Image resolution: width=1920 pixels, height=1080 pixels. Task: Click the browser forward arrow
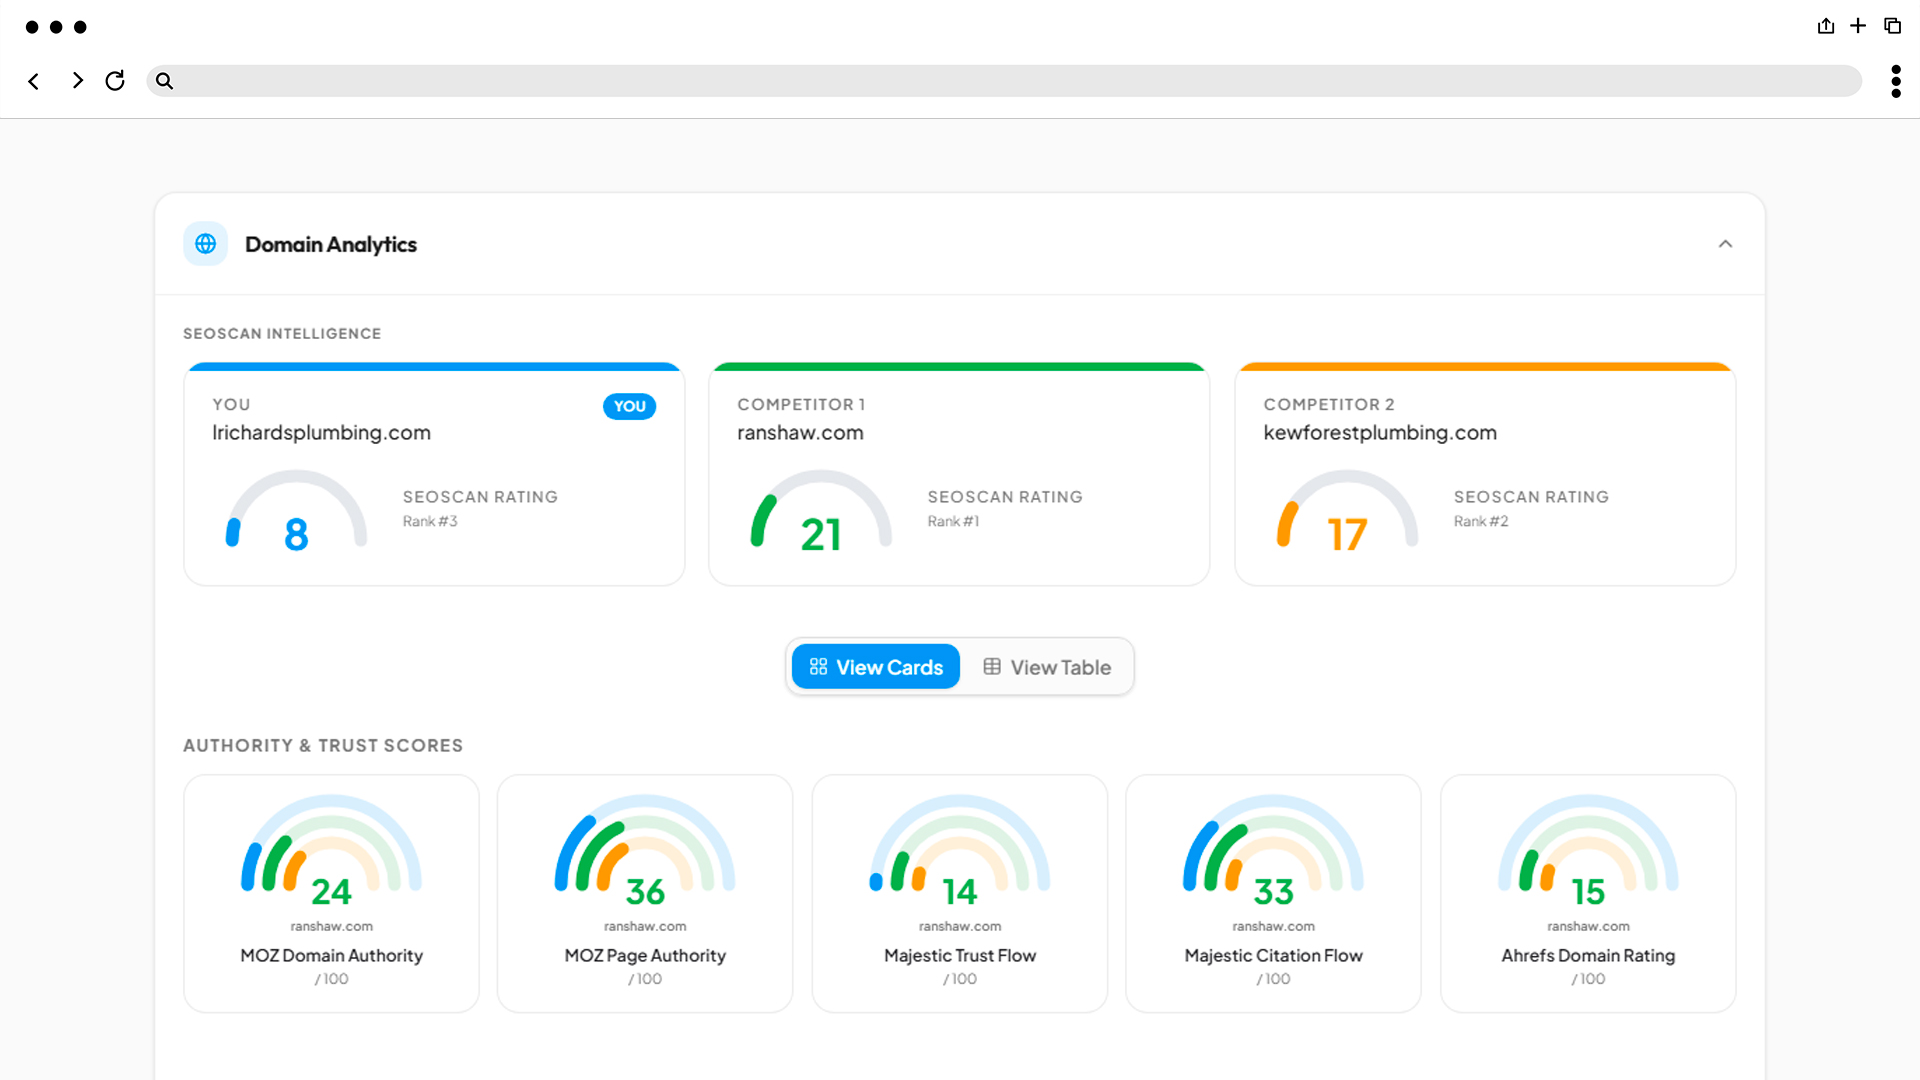[77, 81]
